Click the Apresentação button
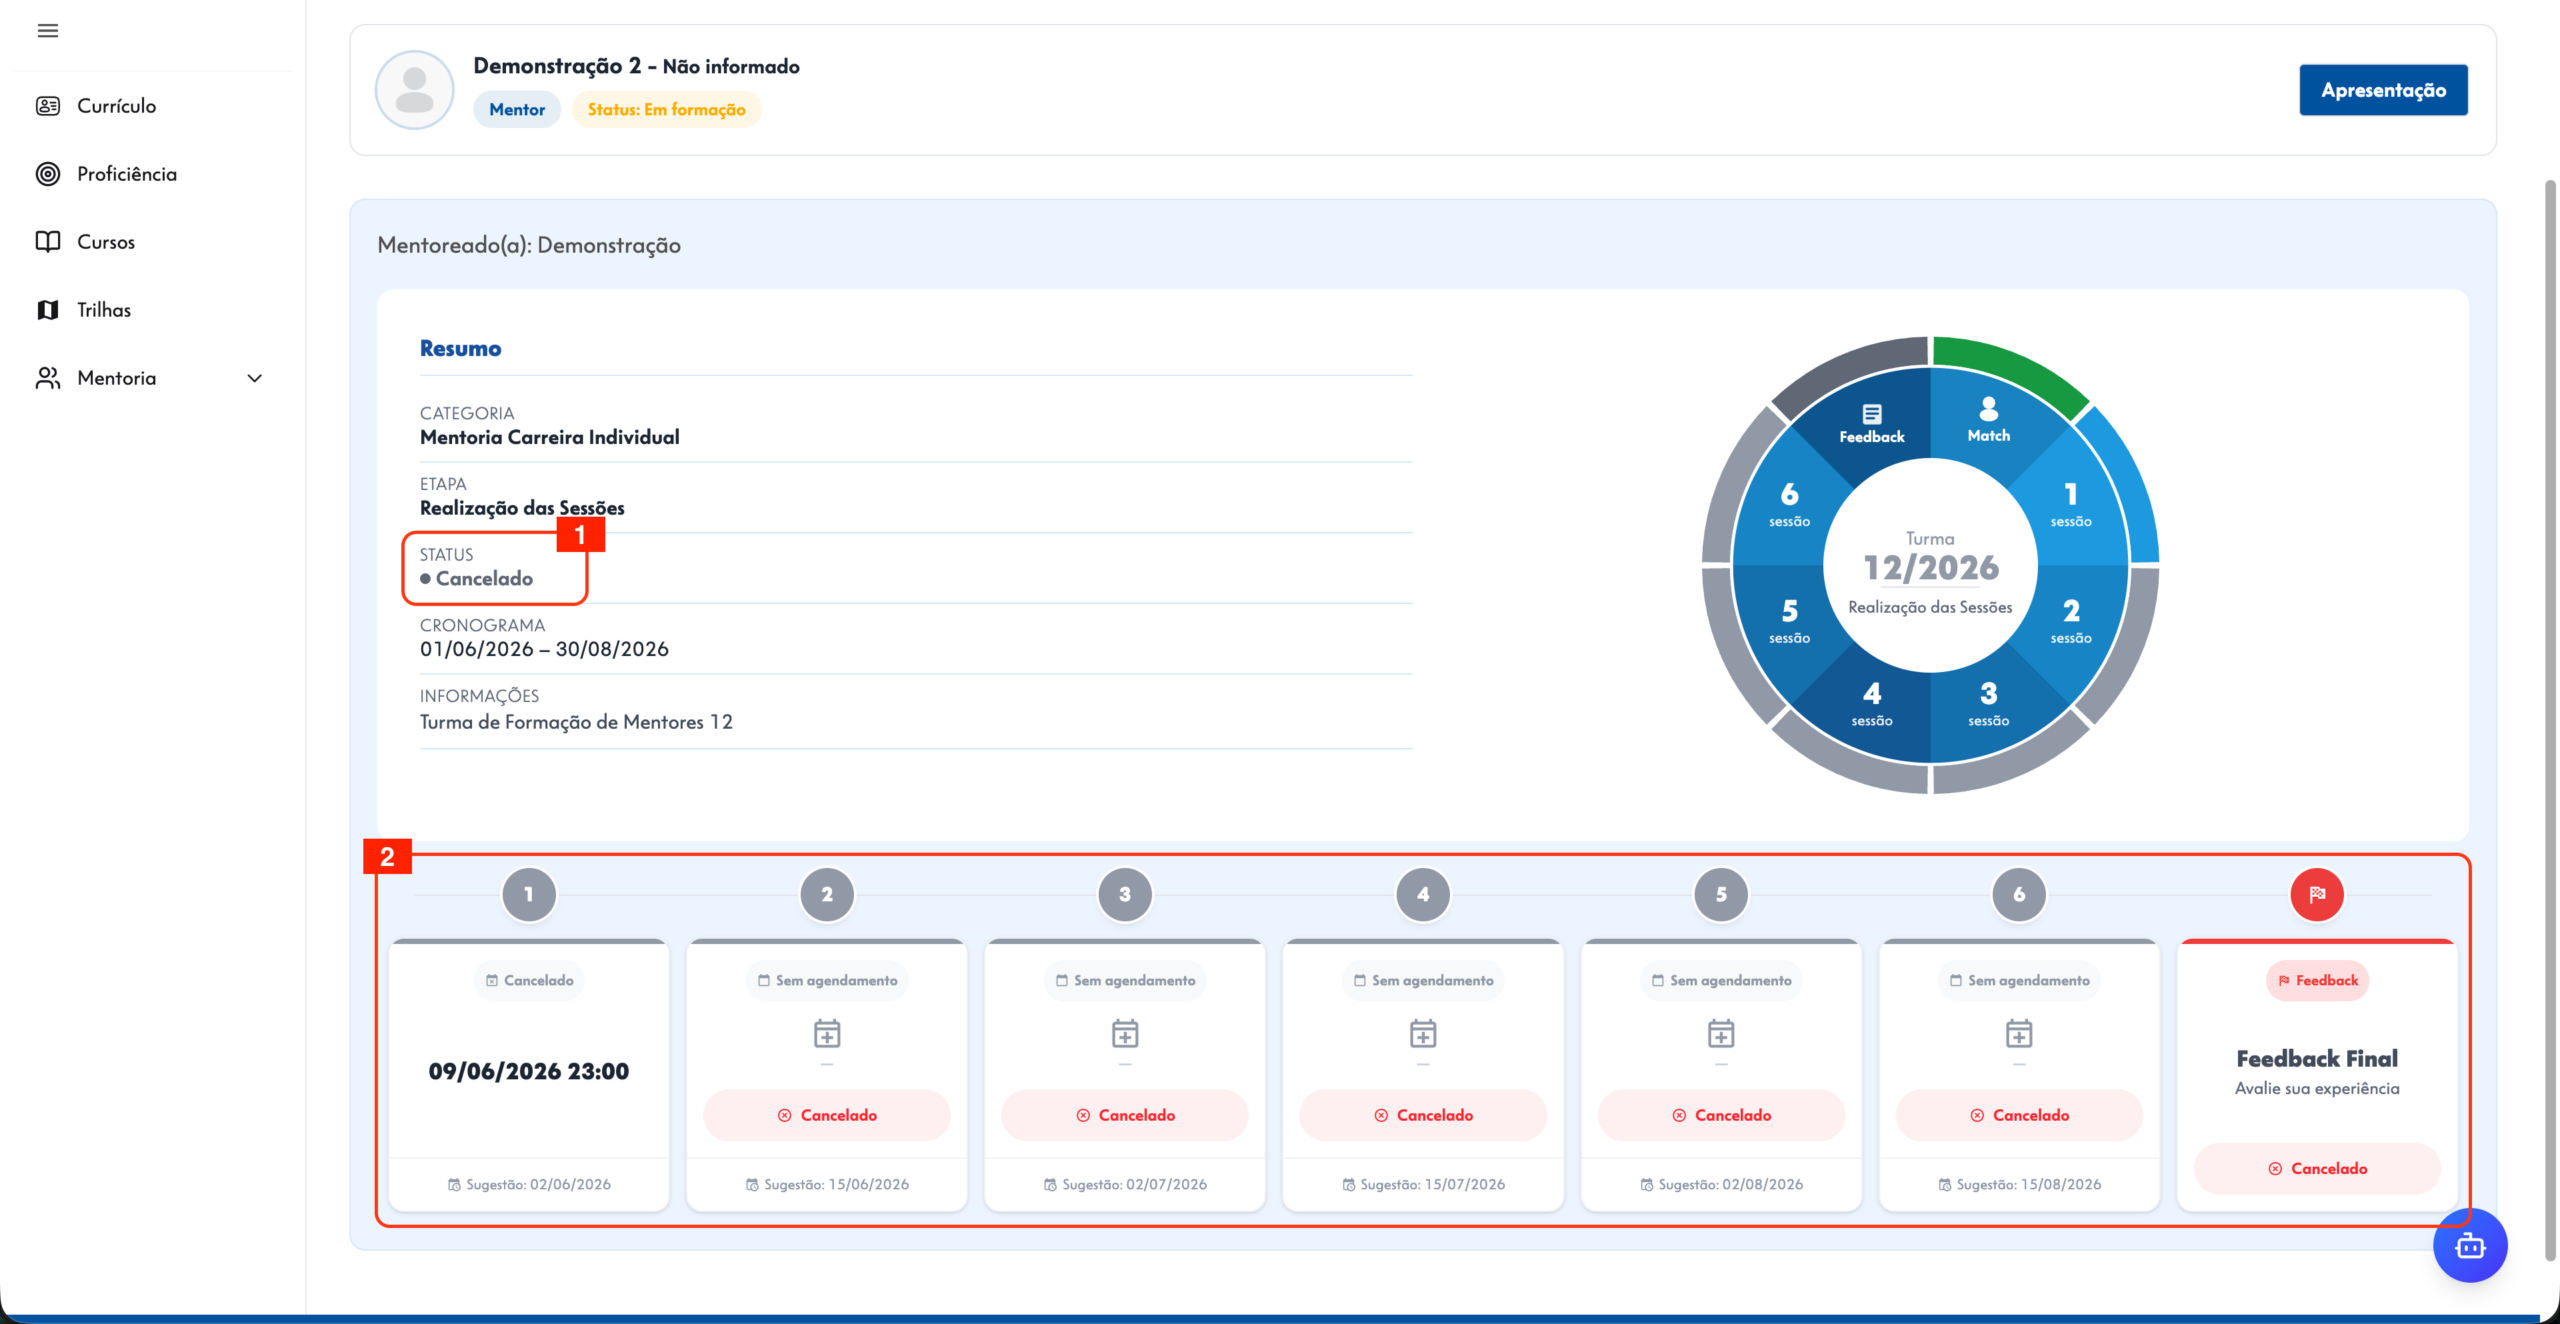Screen dimensions: 2560x1324 click(2383, 90)
